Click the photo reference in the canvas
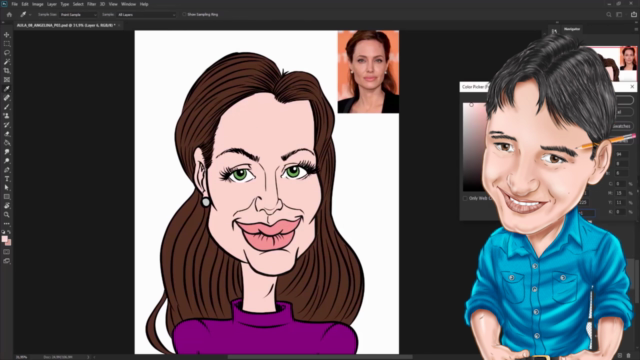The image size is (640, 360). click(x=368, y=72)
